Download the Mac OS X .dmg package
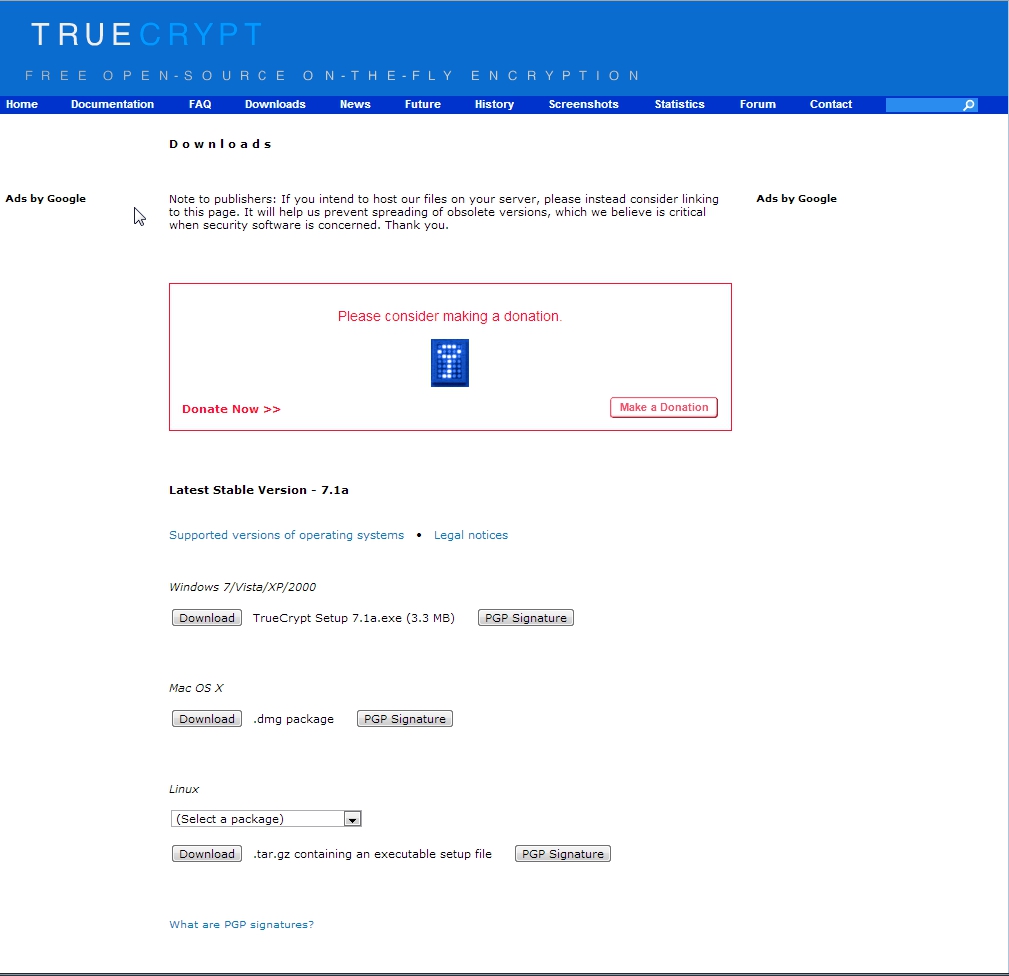The image size is (1009, 976). click(206, 718)
